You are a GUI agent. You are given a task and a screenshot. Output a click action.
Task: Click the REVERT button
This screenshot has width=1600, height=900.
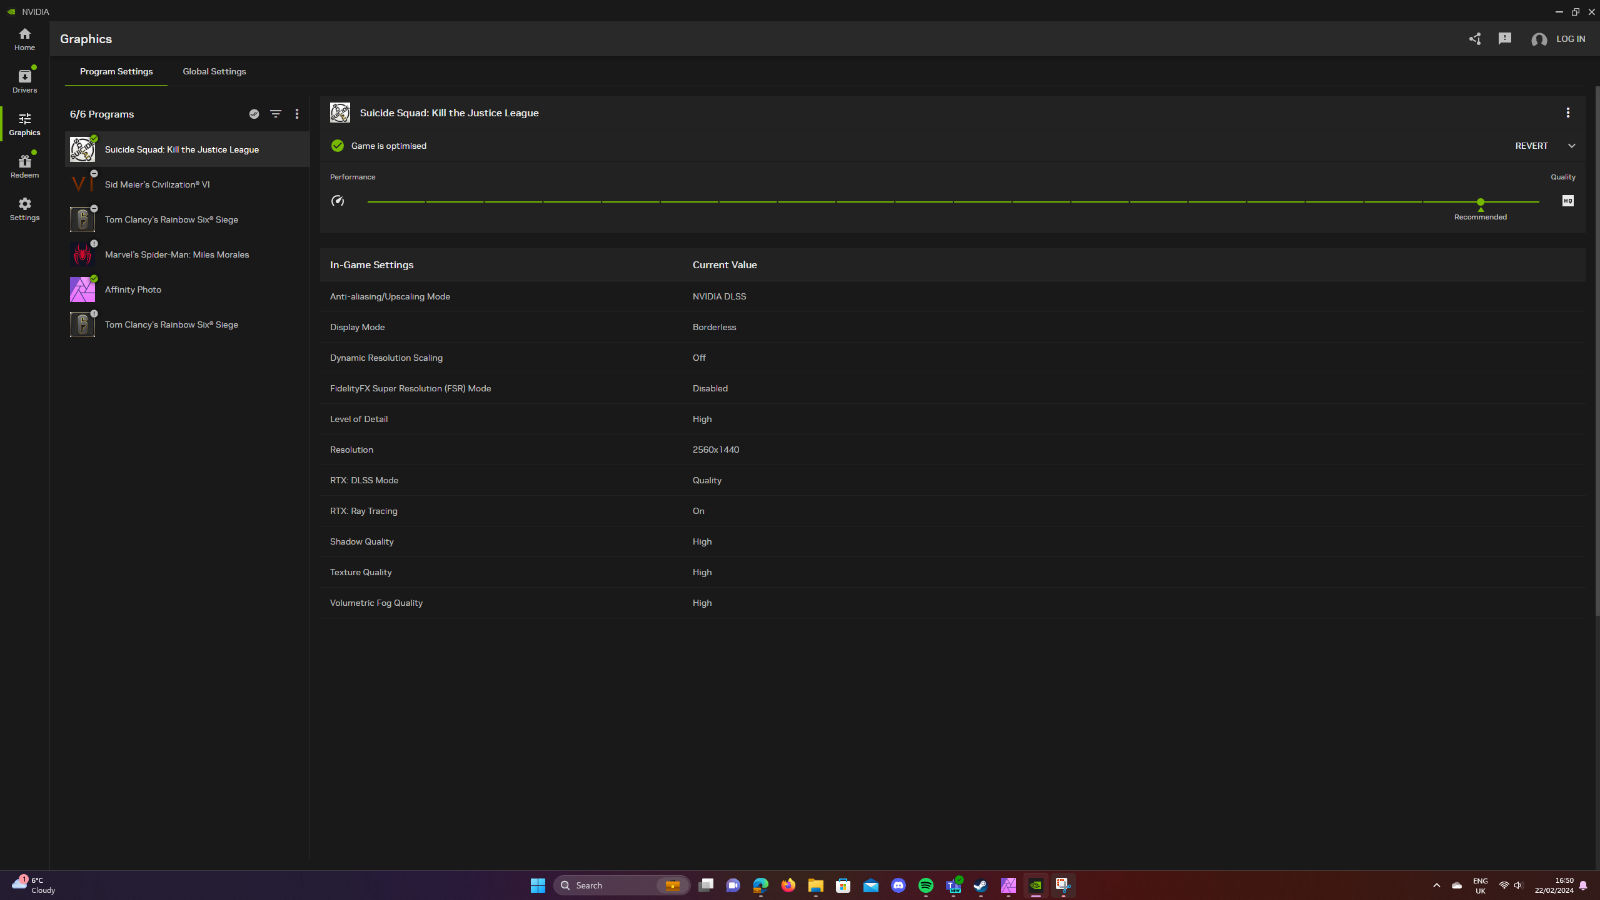click(x=1532, y=145)
